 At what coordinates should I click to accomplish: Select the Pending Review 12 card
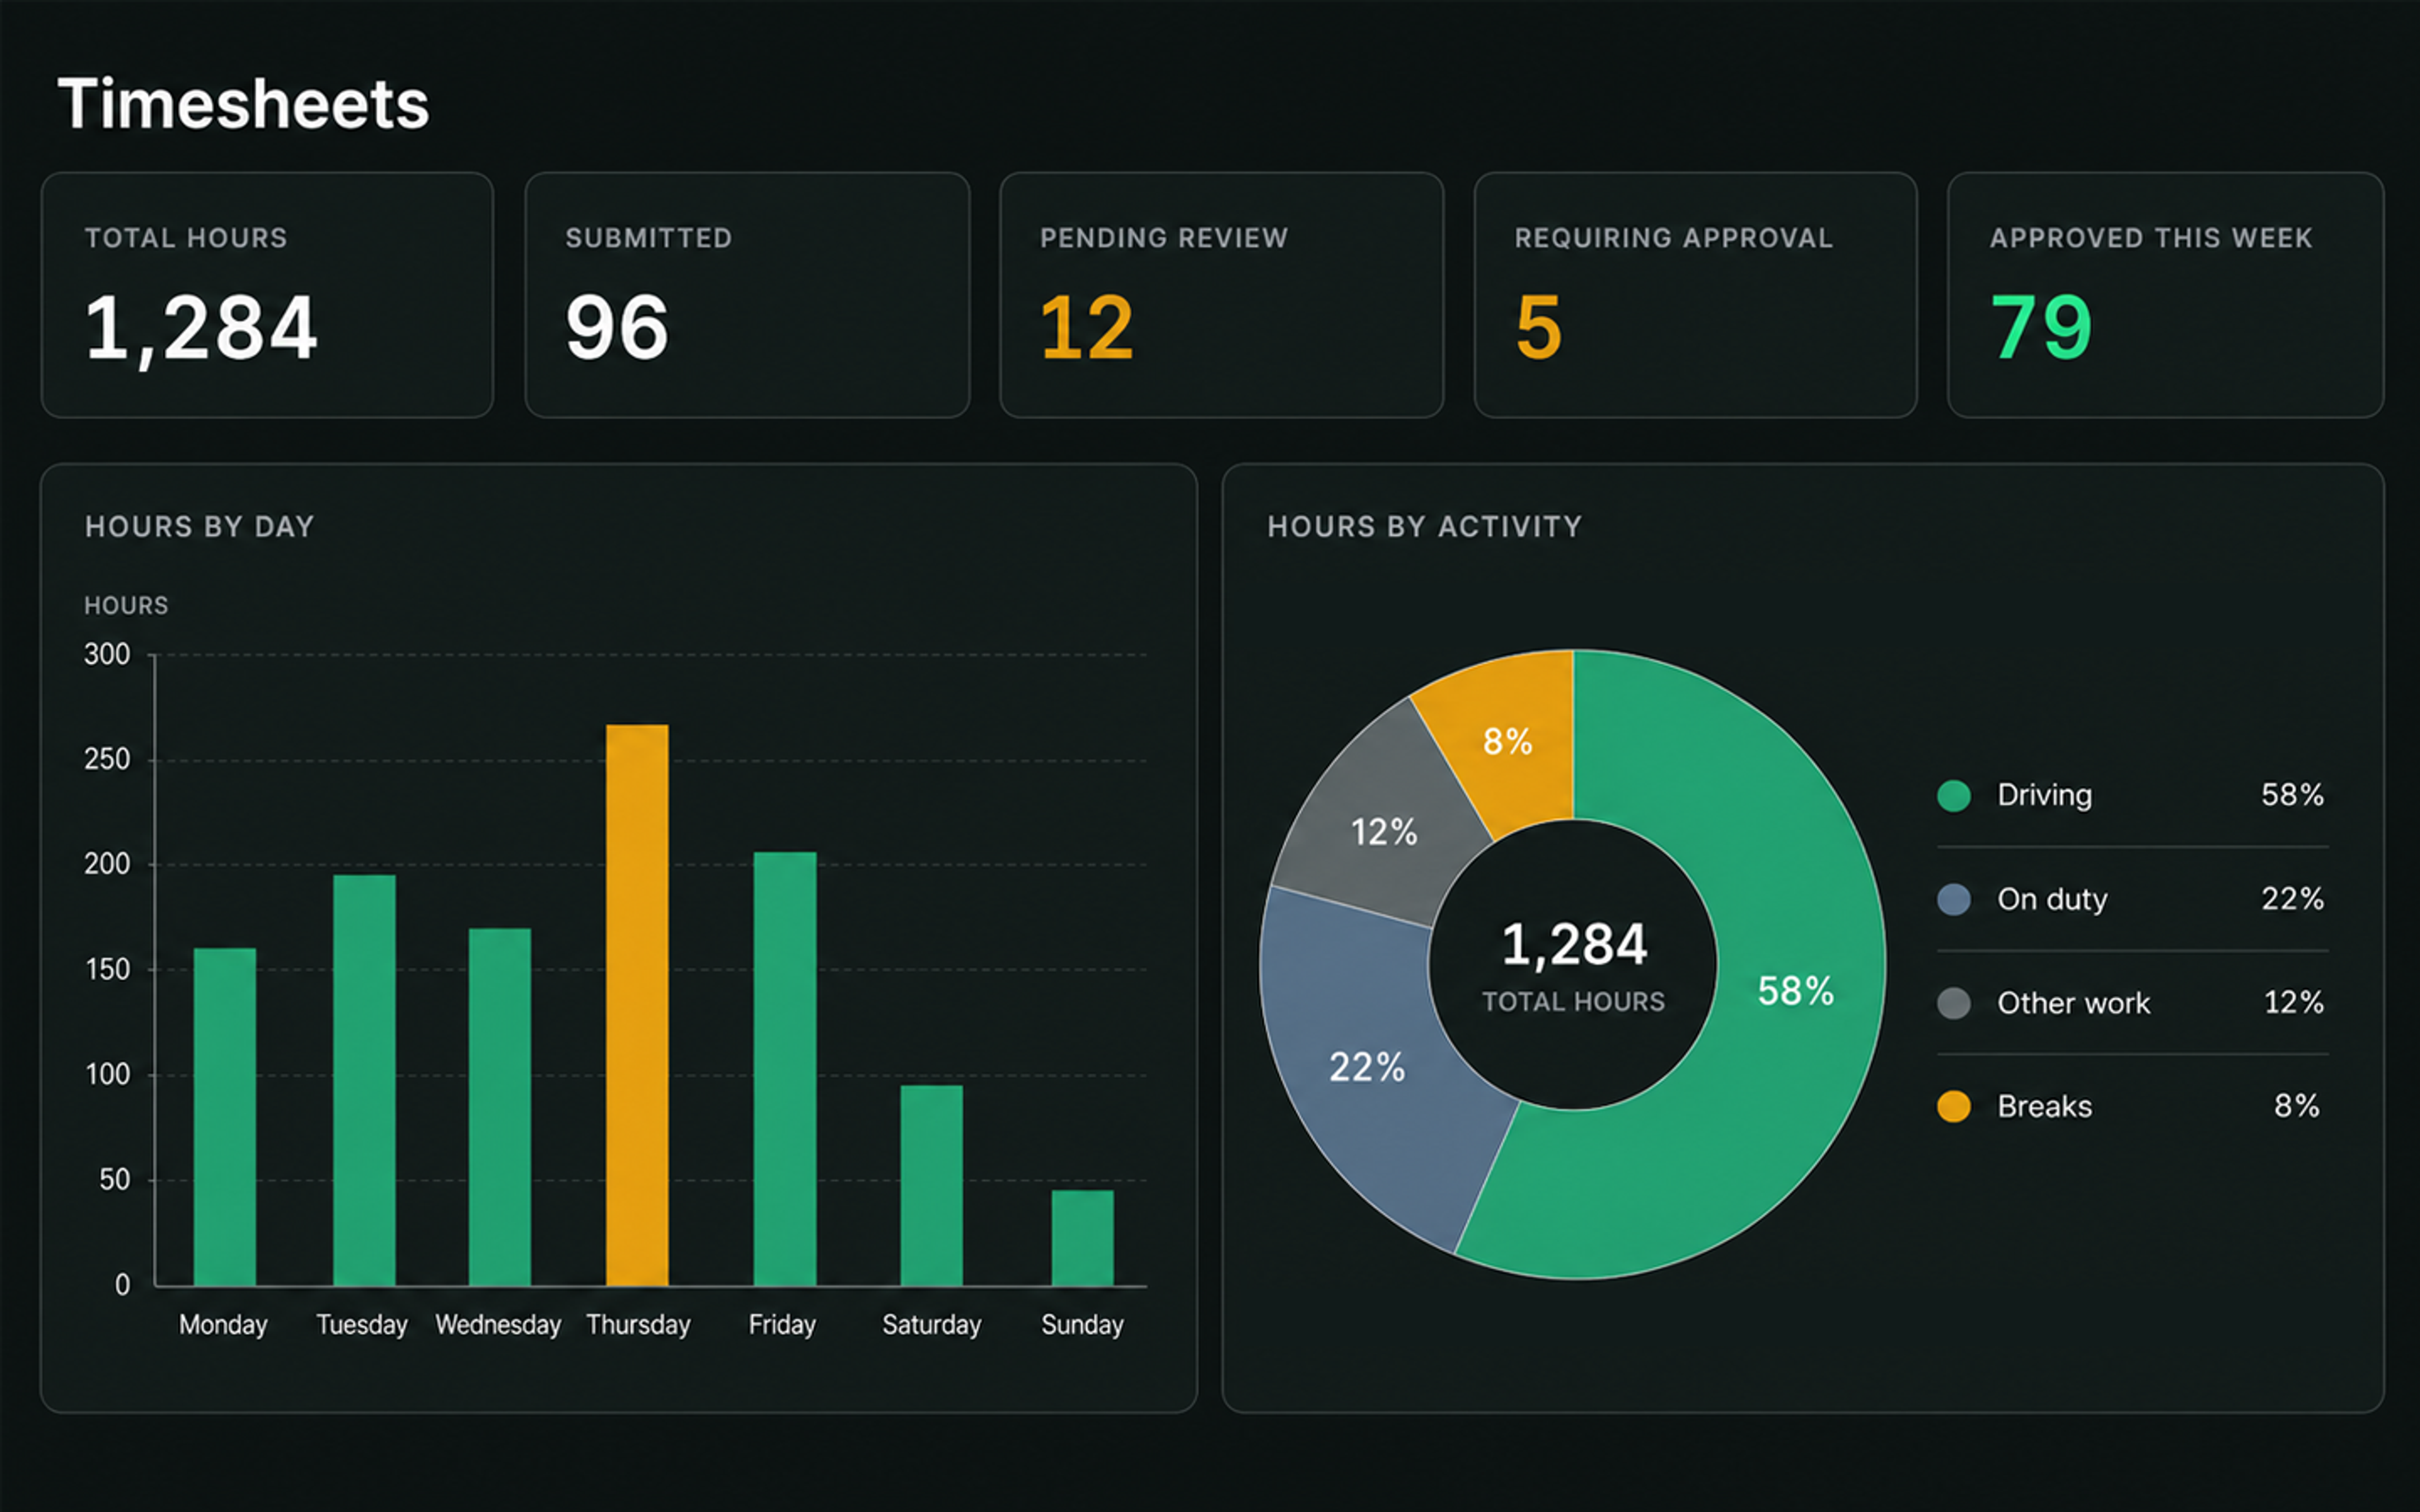(1221, 295)
